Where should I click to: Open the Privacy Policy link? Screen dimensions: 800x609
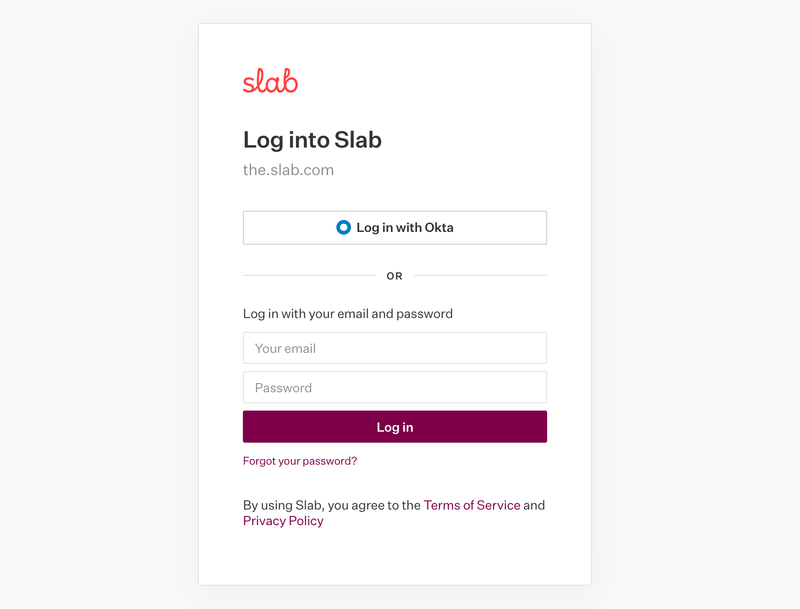tap(283, 521)
